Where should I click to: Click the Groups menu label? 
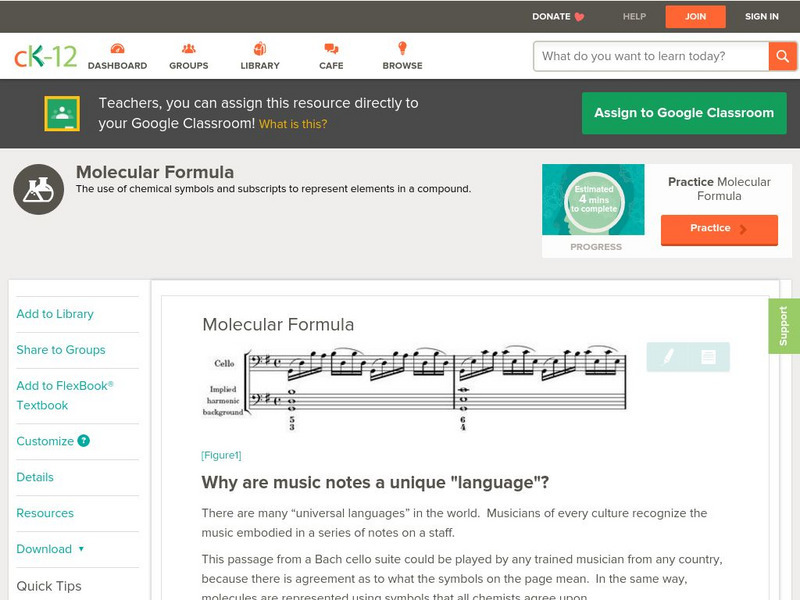[189, 66]
